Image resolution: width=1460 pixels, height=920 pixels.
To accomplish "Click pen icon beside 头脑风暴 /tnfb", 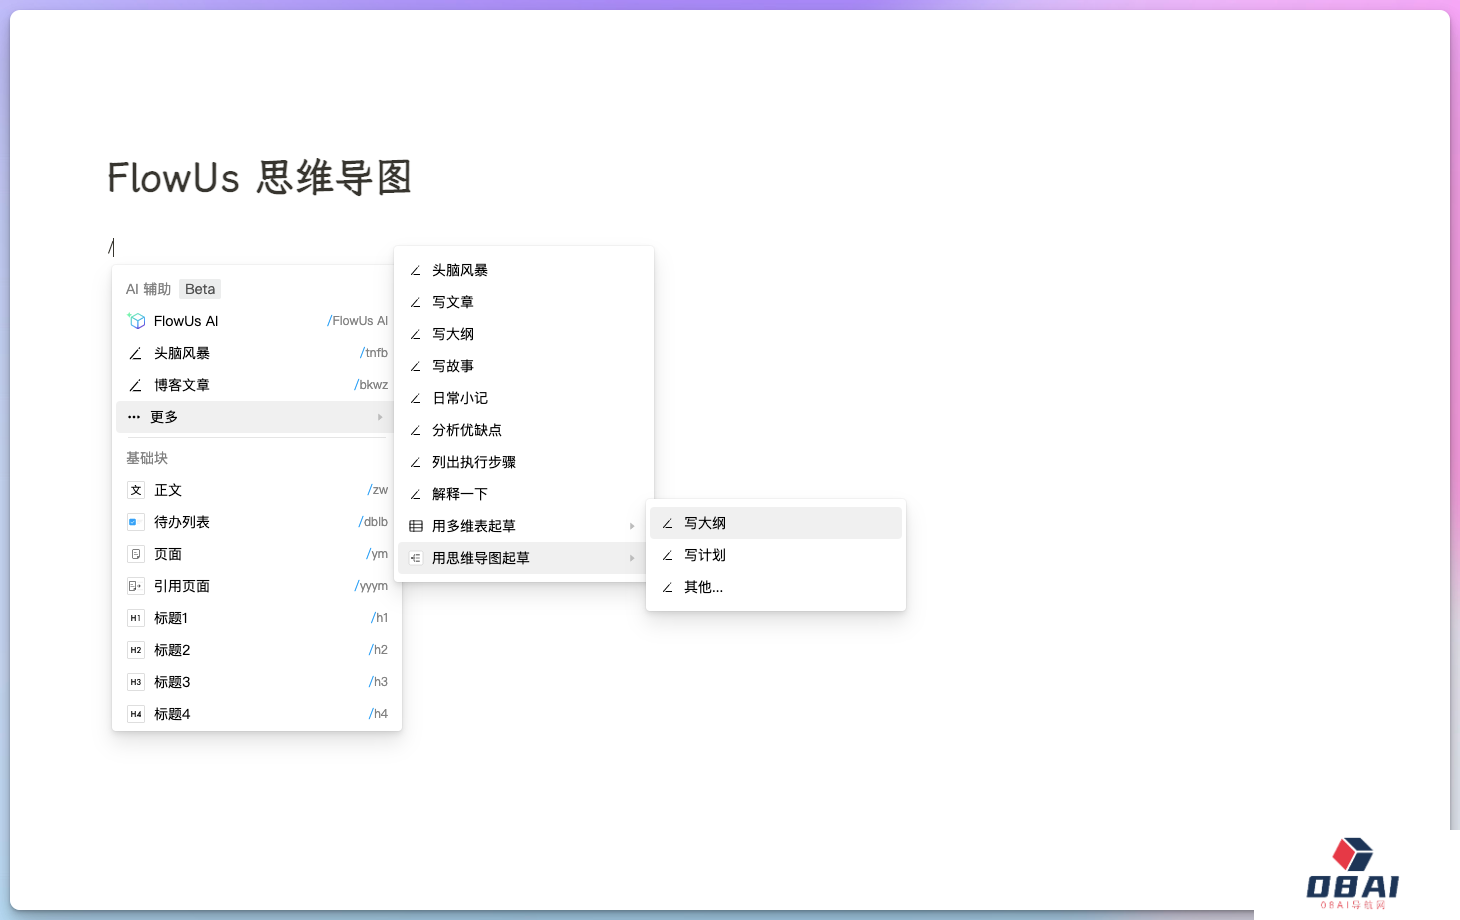I will (135, 353).
